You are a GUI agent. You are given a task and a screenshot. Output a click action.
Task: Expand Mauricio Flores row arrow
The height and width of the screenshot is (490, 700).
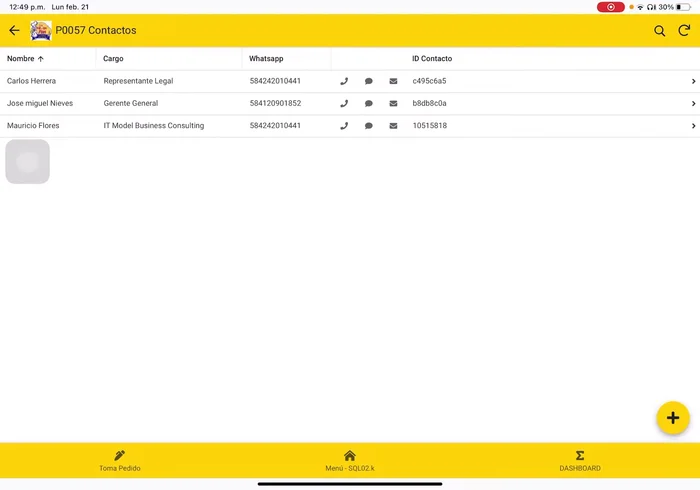tap(693, 126)
